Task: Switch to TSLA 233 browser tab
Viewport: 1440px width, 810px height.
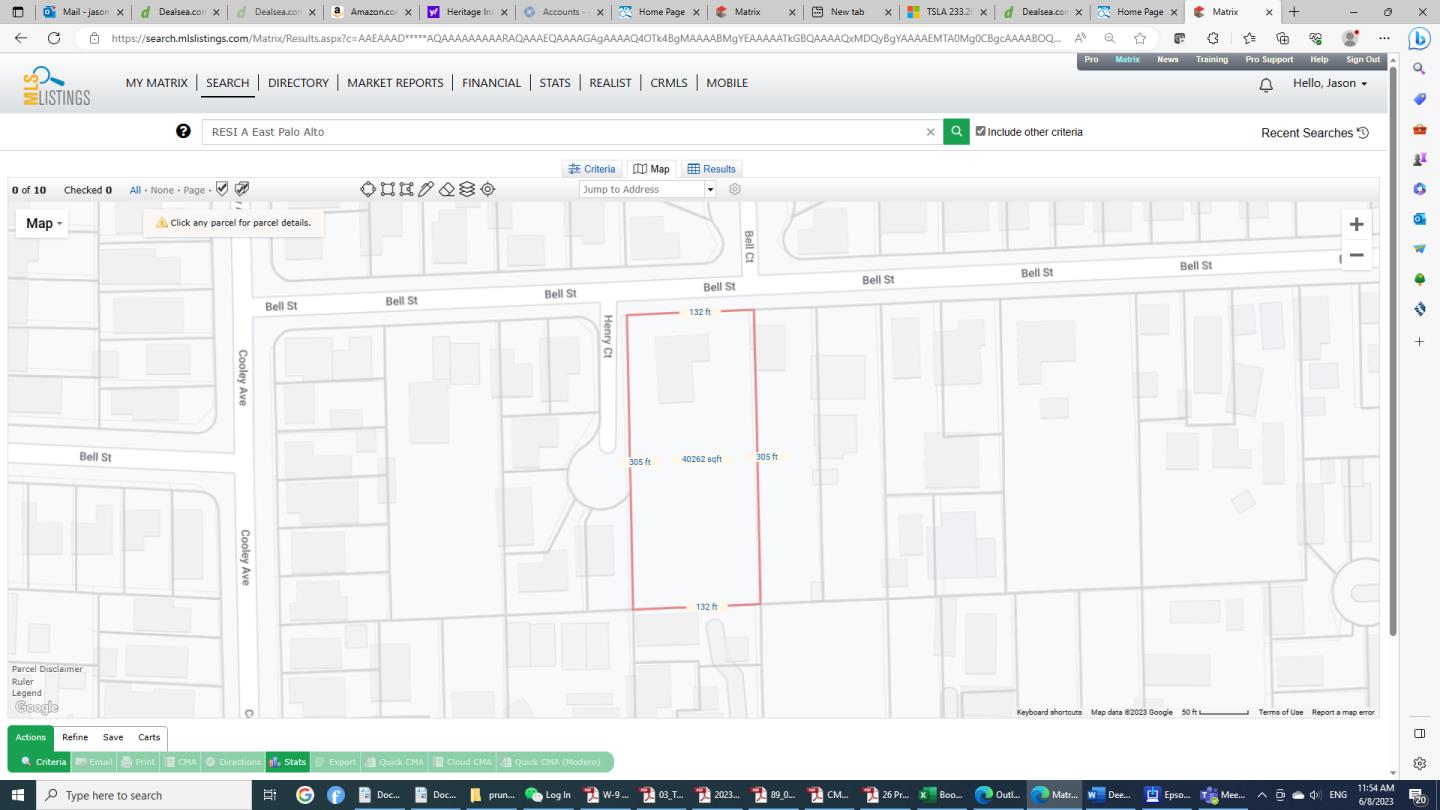Action: point(946,12)
